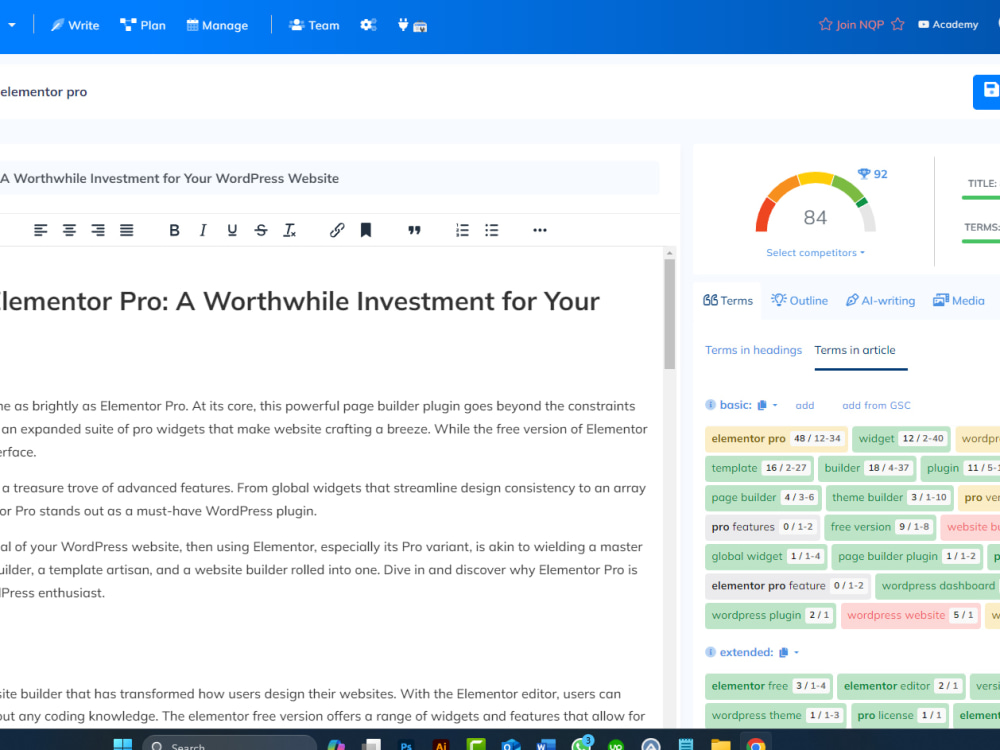The height and width of the screenshot is (750, 1000).
Task: Switch to the Terms tab
Action: (728, 300)
